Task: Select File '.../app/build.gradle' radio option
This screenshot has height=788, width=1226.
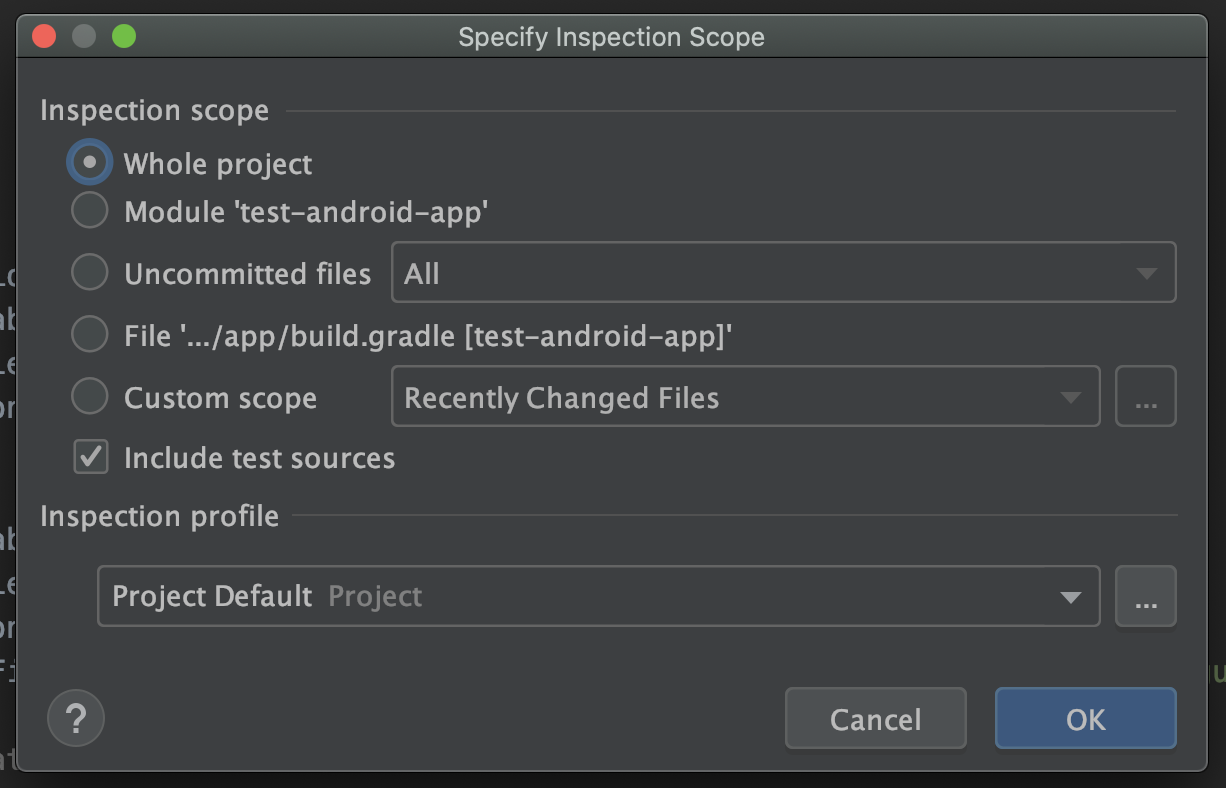Action: tap(90, 335)
